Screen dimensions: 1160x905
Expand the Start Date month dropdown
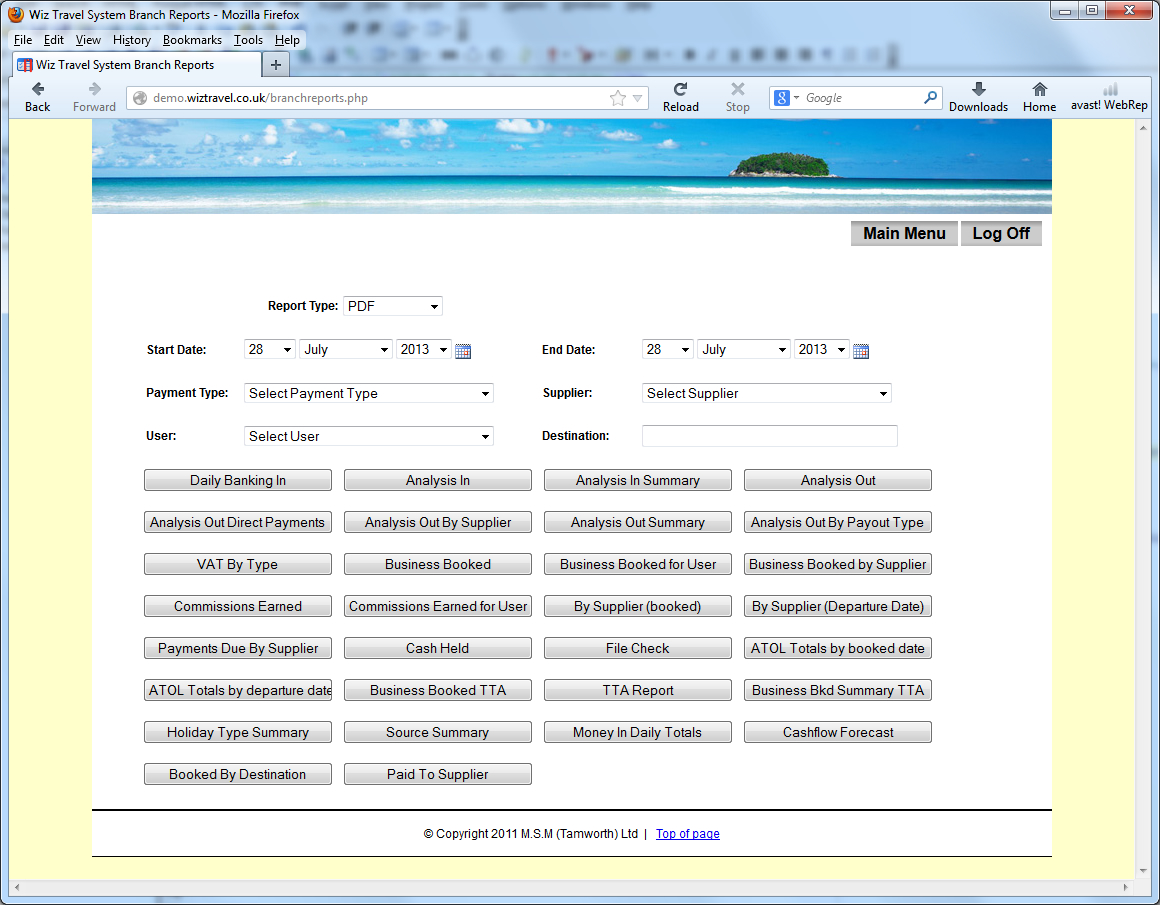346,349
